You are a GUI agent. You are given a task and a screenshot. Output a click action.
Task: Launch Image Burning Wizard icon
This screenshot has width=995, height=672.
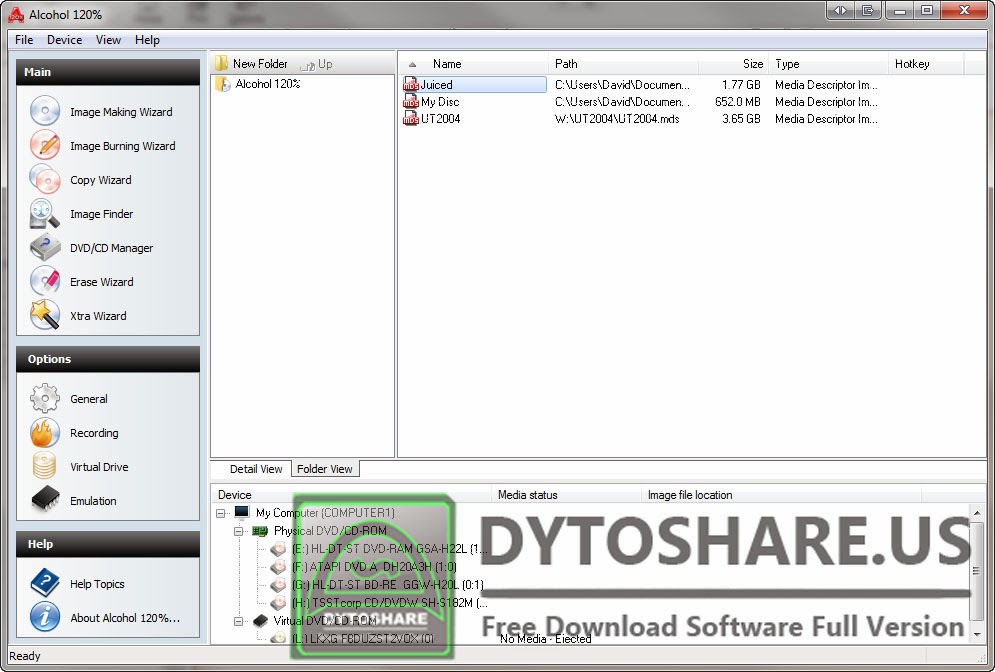click(45, 145)
